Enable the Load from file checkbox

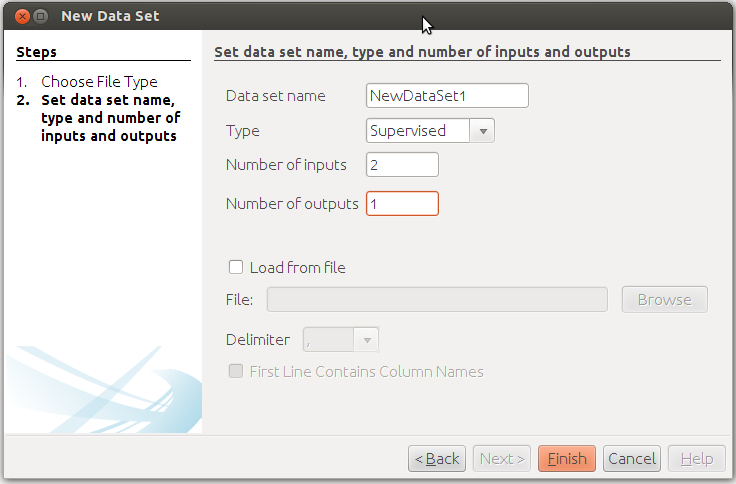point(236,267)
